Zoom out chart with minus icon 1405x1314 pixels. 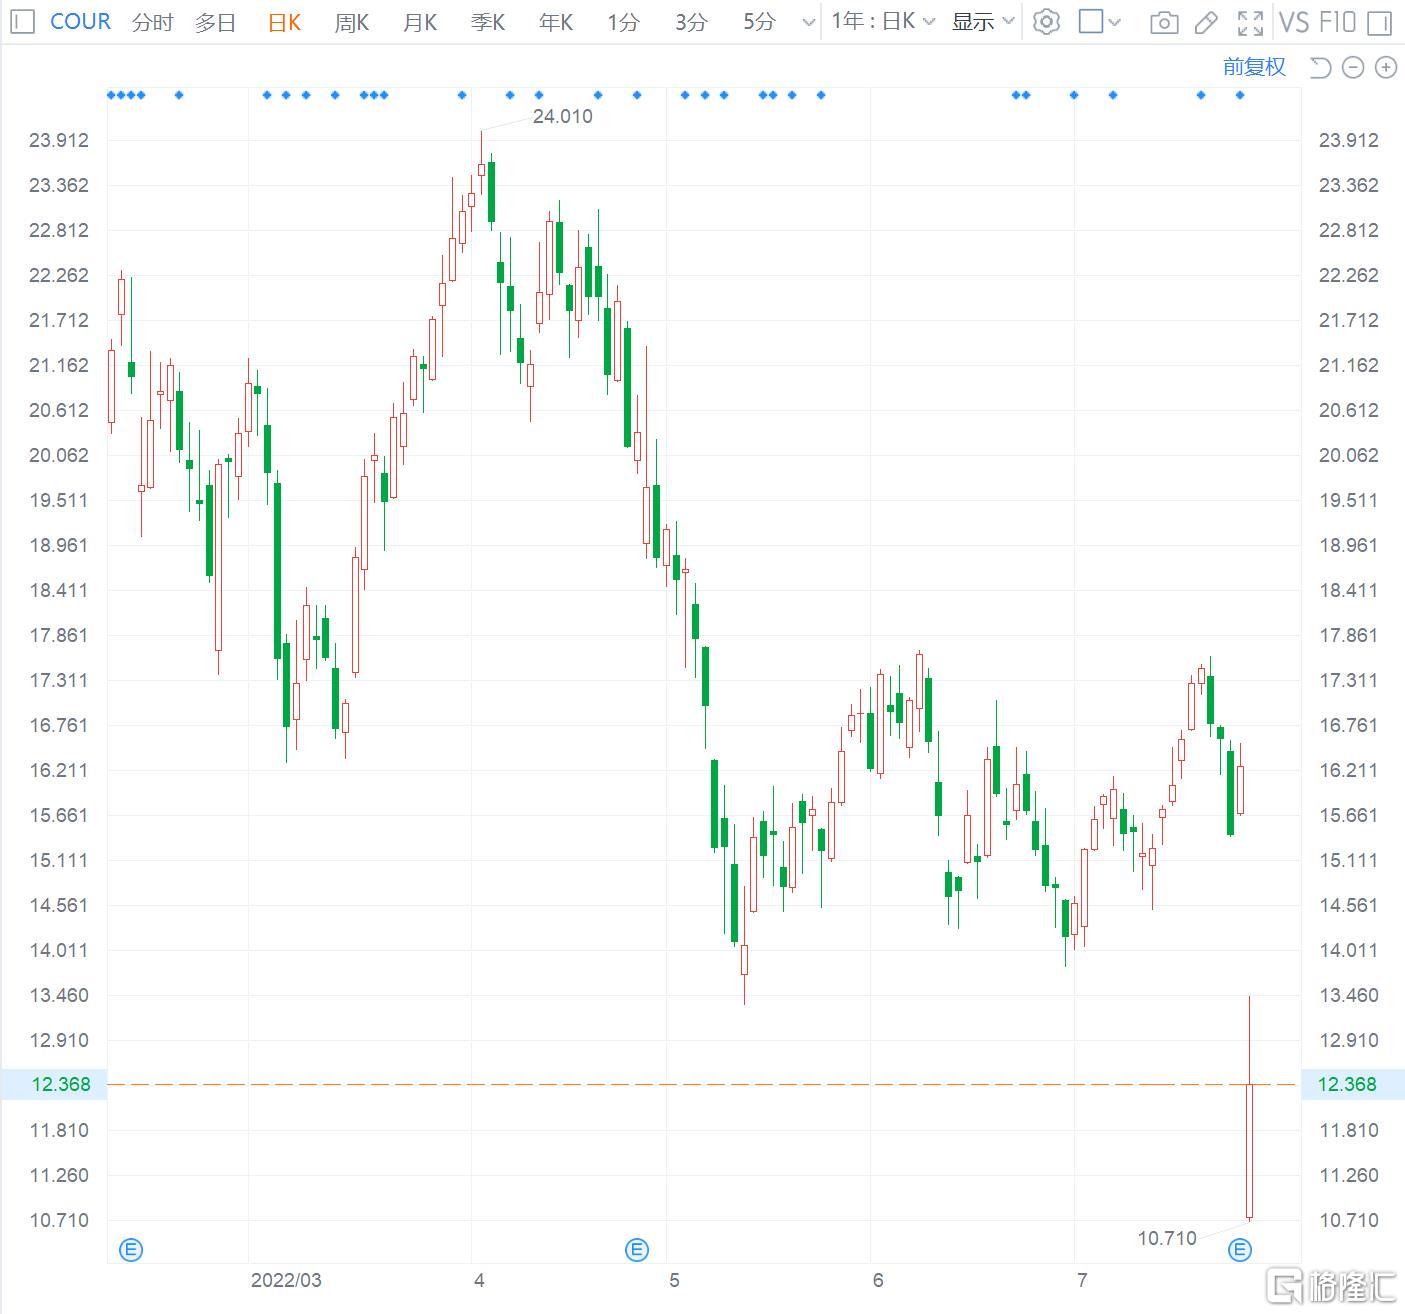[x=1353, y=67]
